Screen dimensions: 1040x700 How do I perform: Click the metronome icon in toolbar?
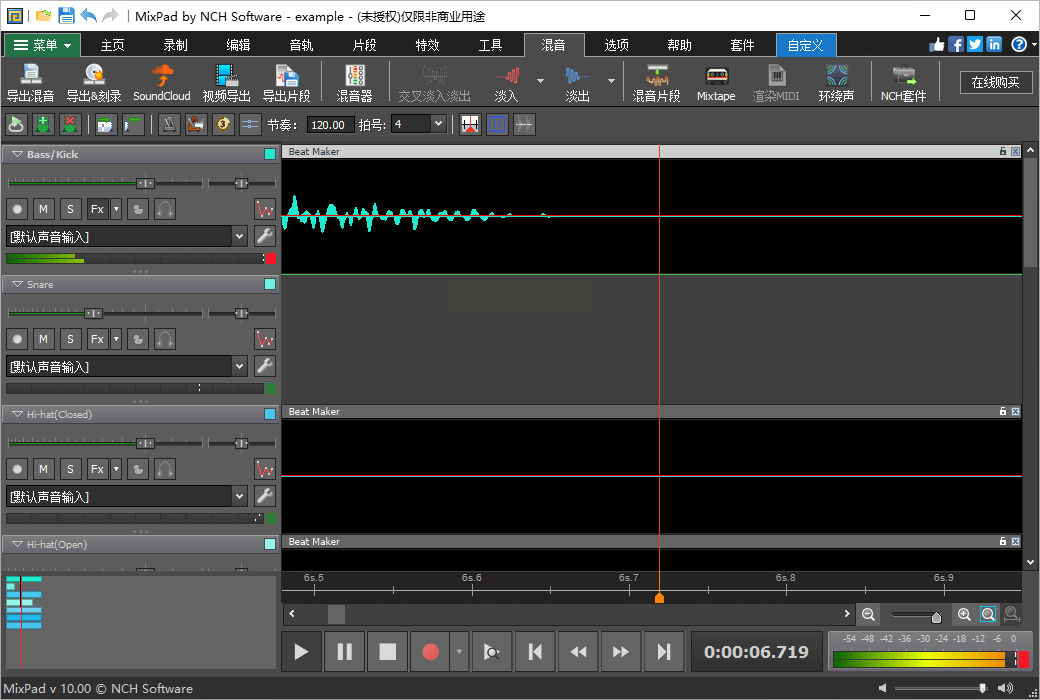[x=169, y=124]
